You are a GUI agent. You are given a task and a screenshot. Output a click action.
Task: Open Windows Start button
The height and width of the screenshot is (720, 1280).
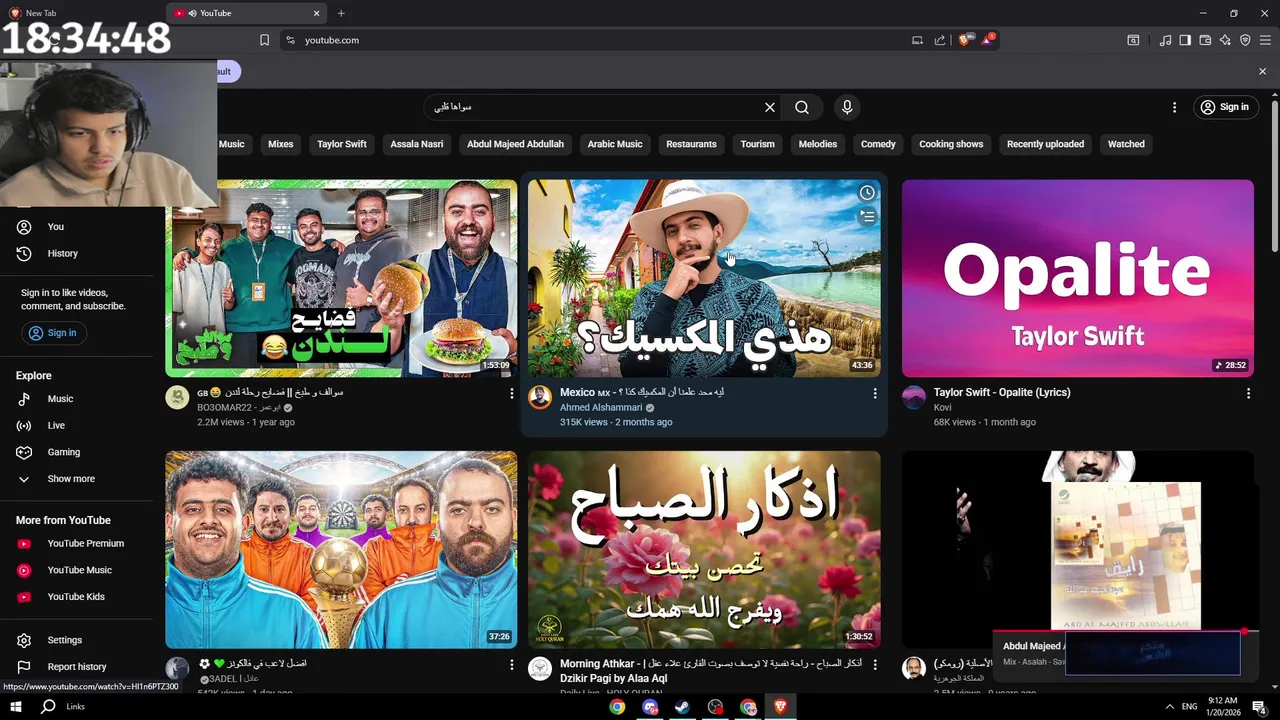[15, 707]
